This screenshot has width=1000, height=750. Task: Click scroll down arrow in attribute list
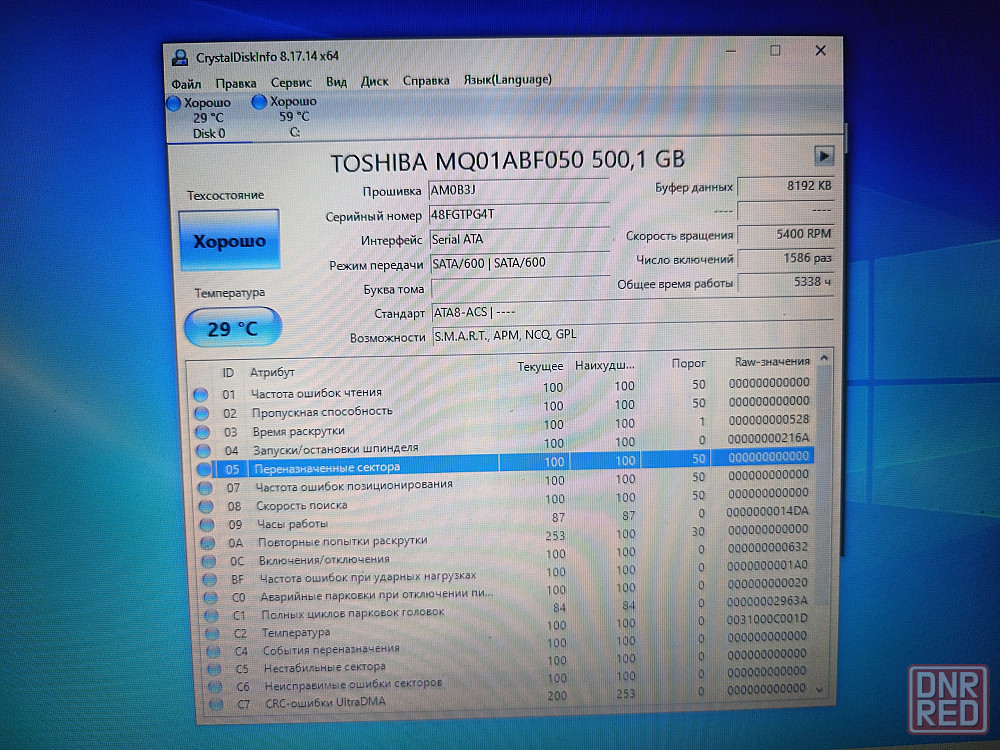[820, 689]
